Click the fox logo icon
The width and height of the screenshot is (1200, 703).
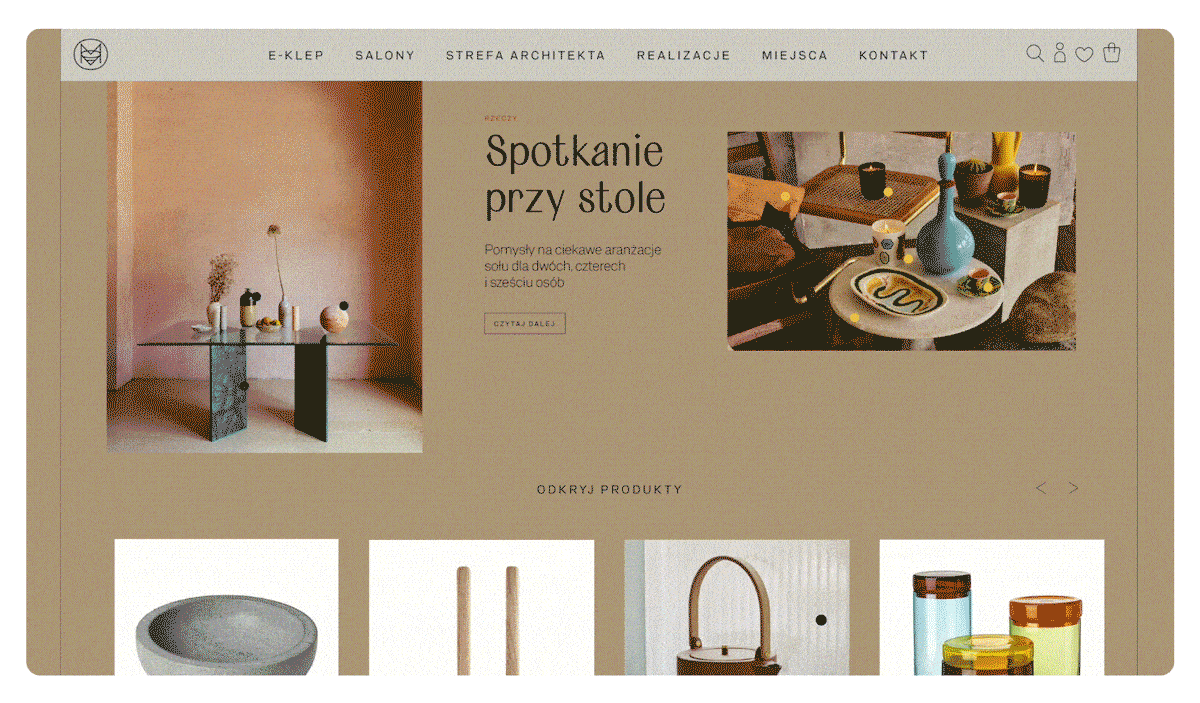click(90, 54)
